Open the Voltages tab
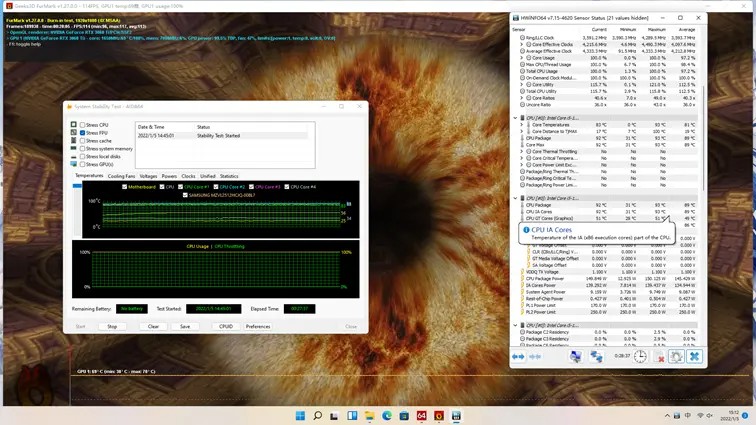Image resolution: width=756 pixels, height=425 pixels. click(x=148, y=176)
